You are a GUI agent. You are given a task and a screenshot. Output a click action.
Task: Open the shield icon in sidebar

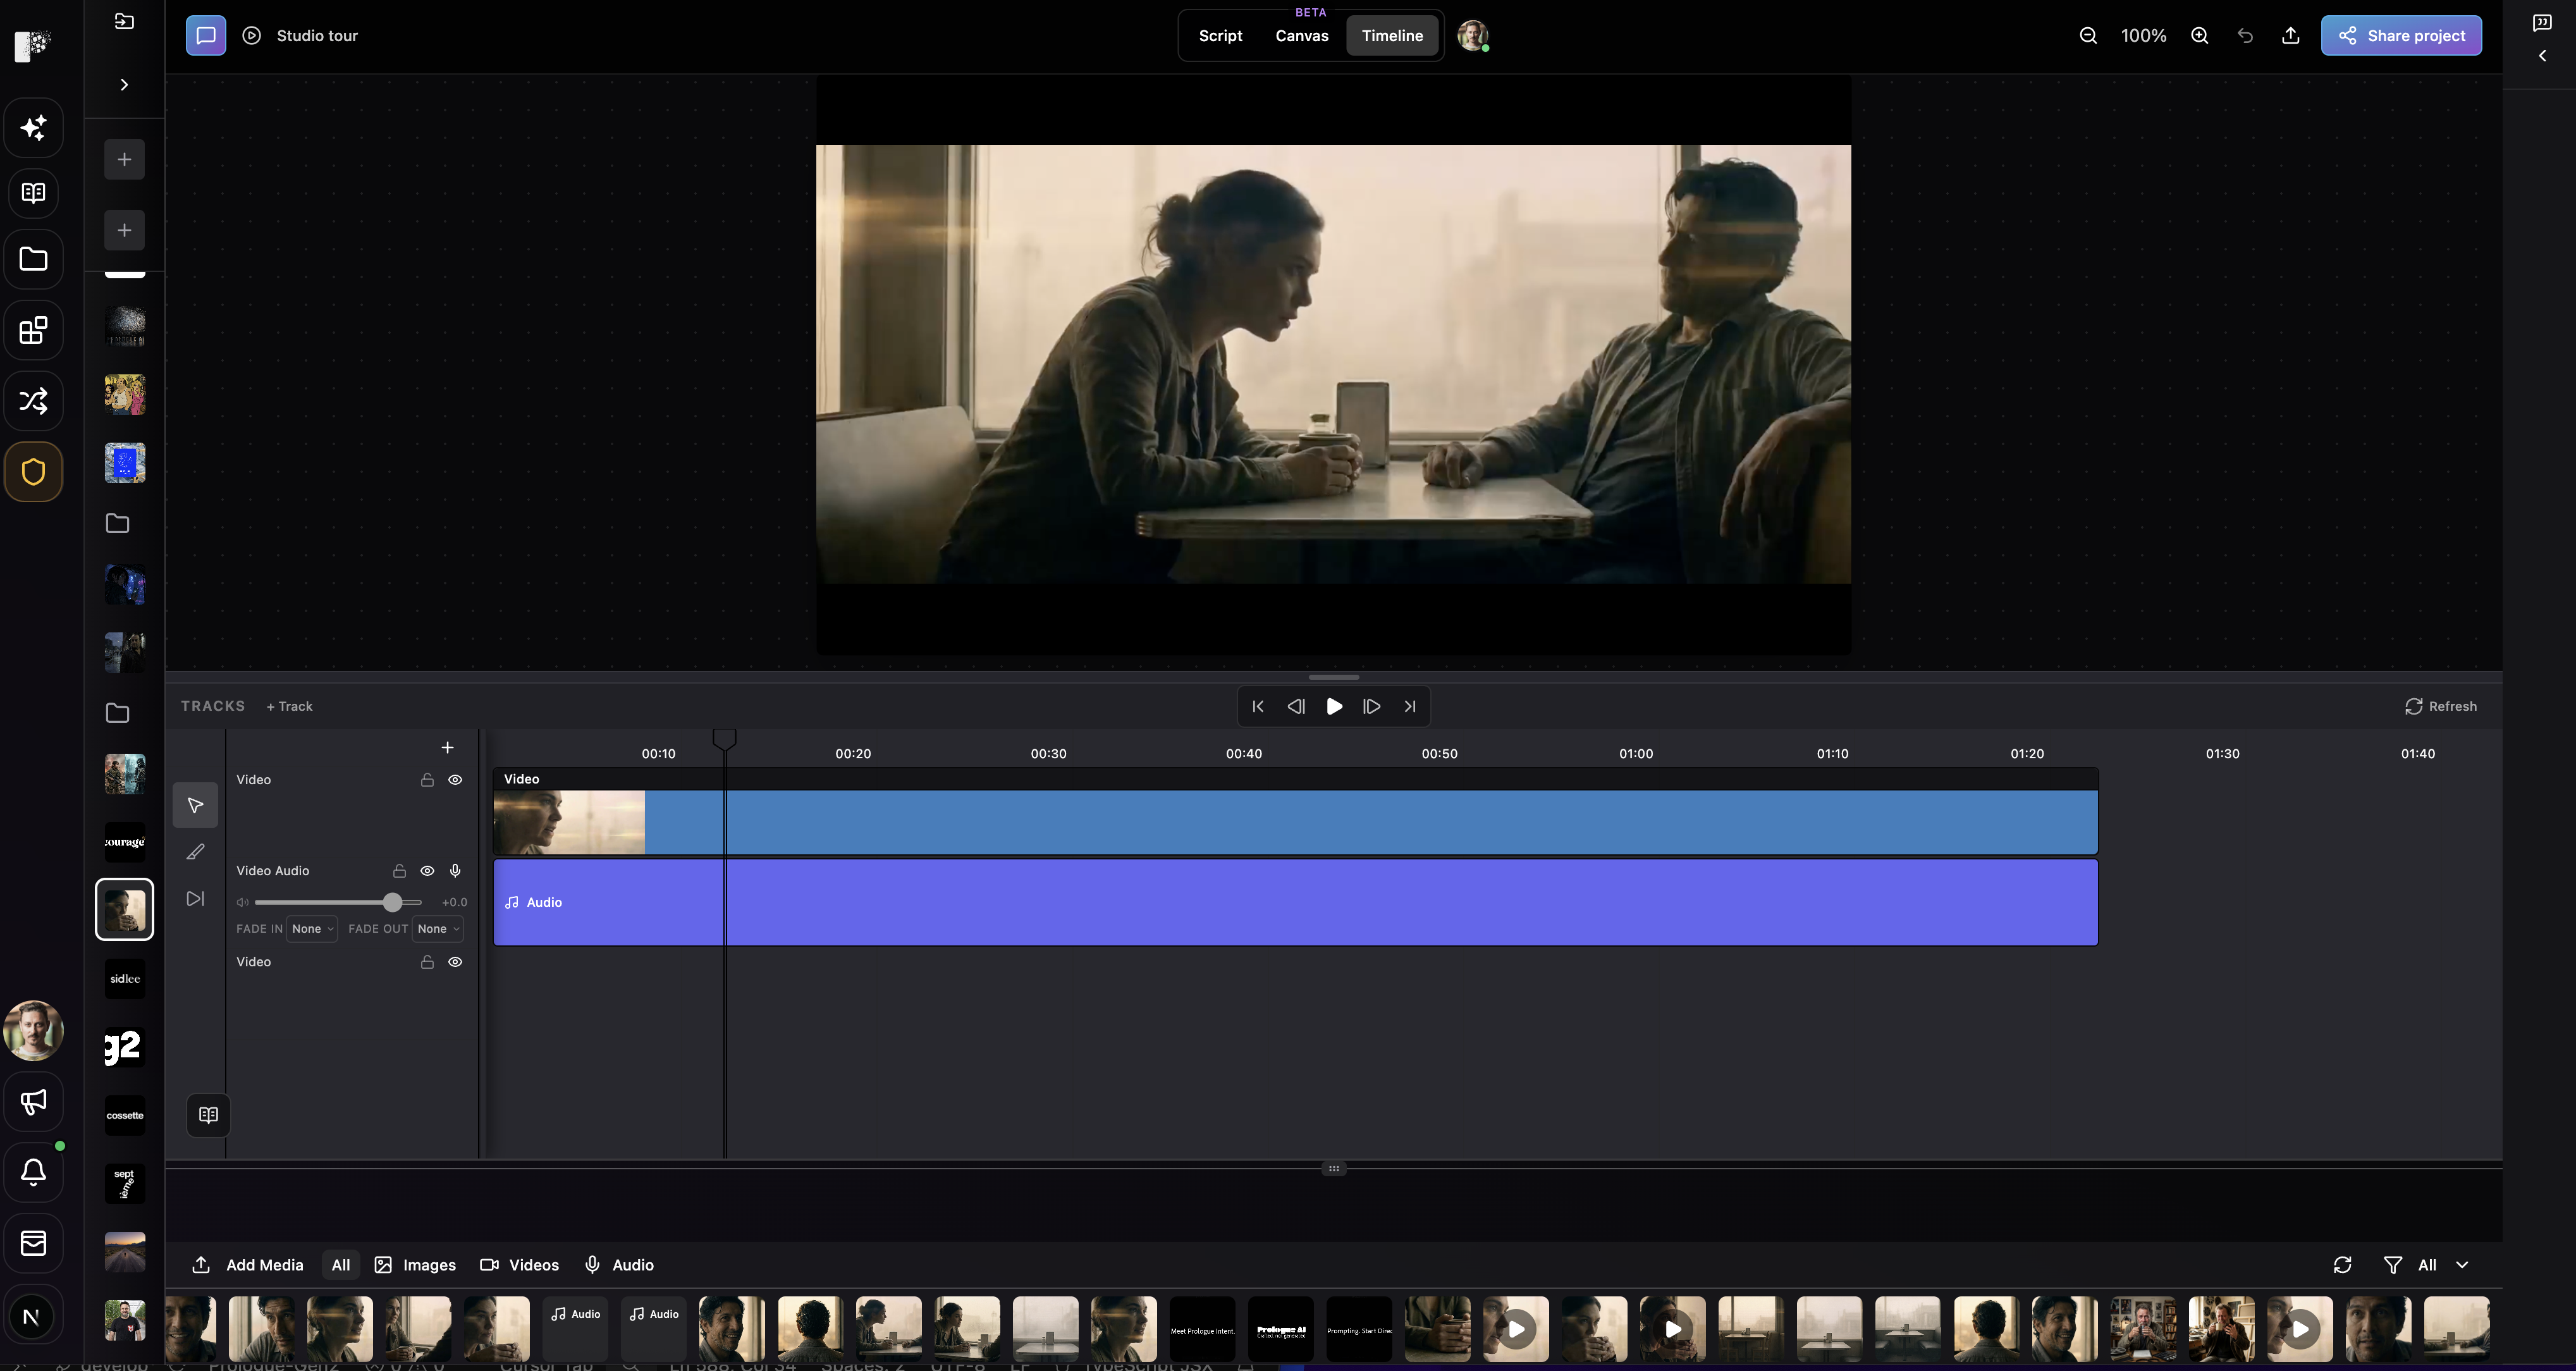click(x=33, y=471)
